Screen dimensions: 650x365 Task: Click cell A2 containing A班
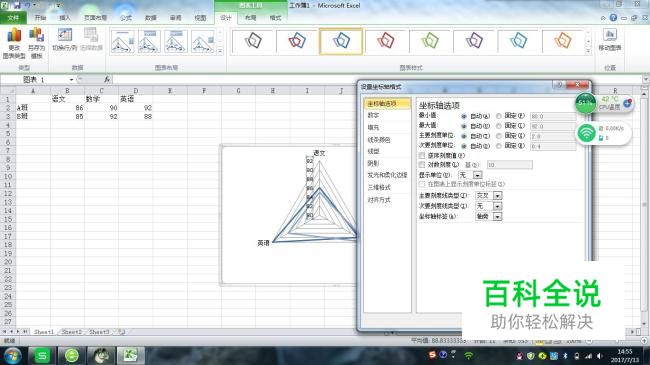coord(33,108)
